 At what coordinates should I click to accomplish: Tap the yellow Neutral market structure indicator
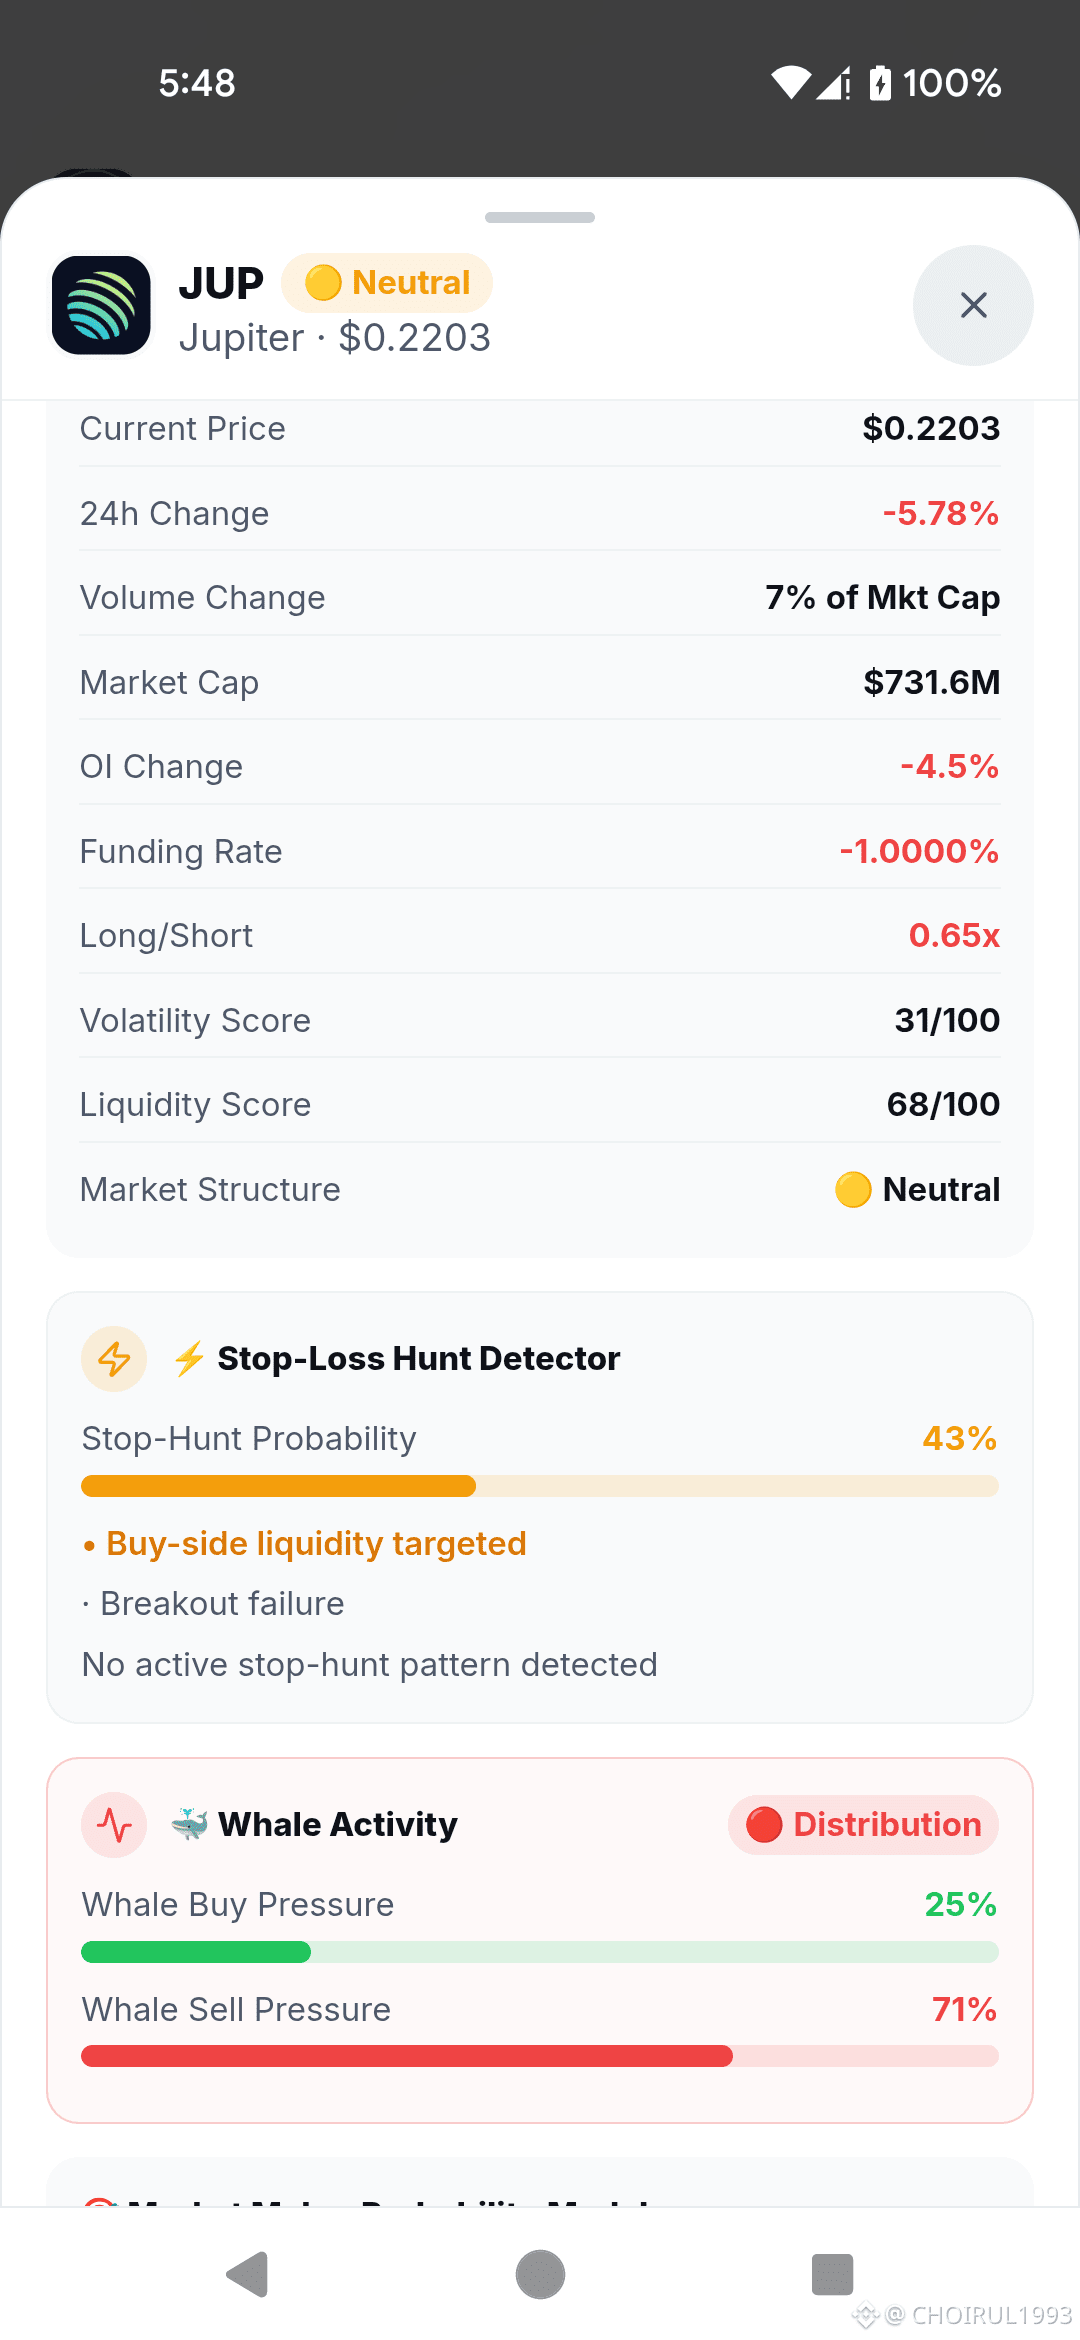click(917, 1190)
